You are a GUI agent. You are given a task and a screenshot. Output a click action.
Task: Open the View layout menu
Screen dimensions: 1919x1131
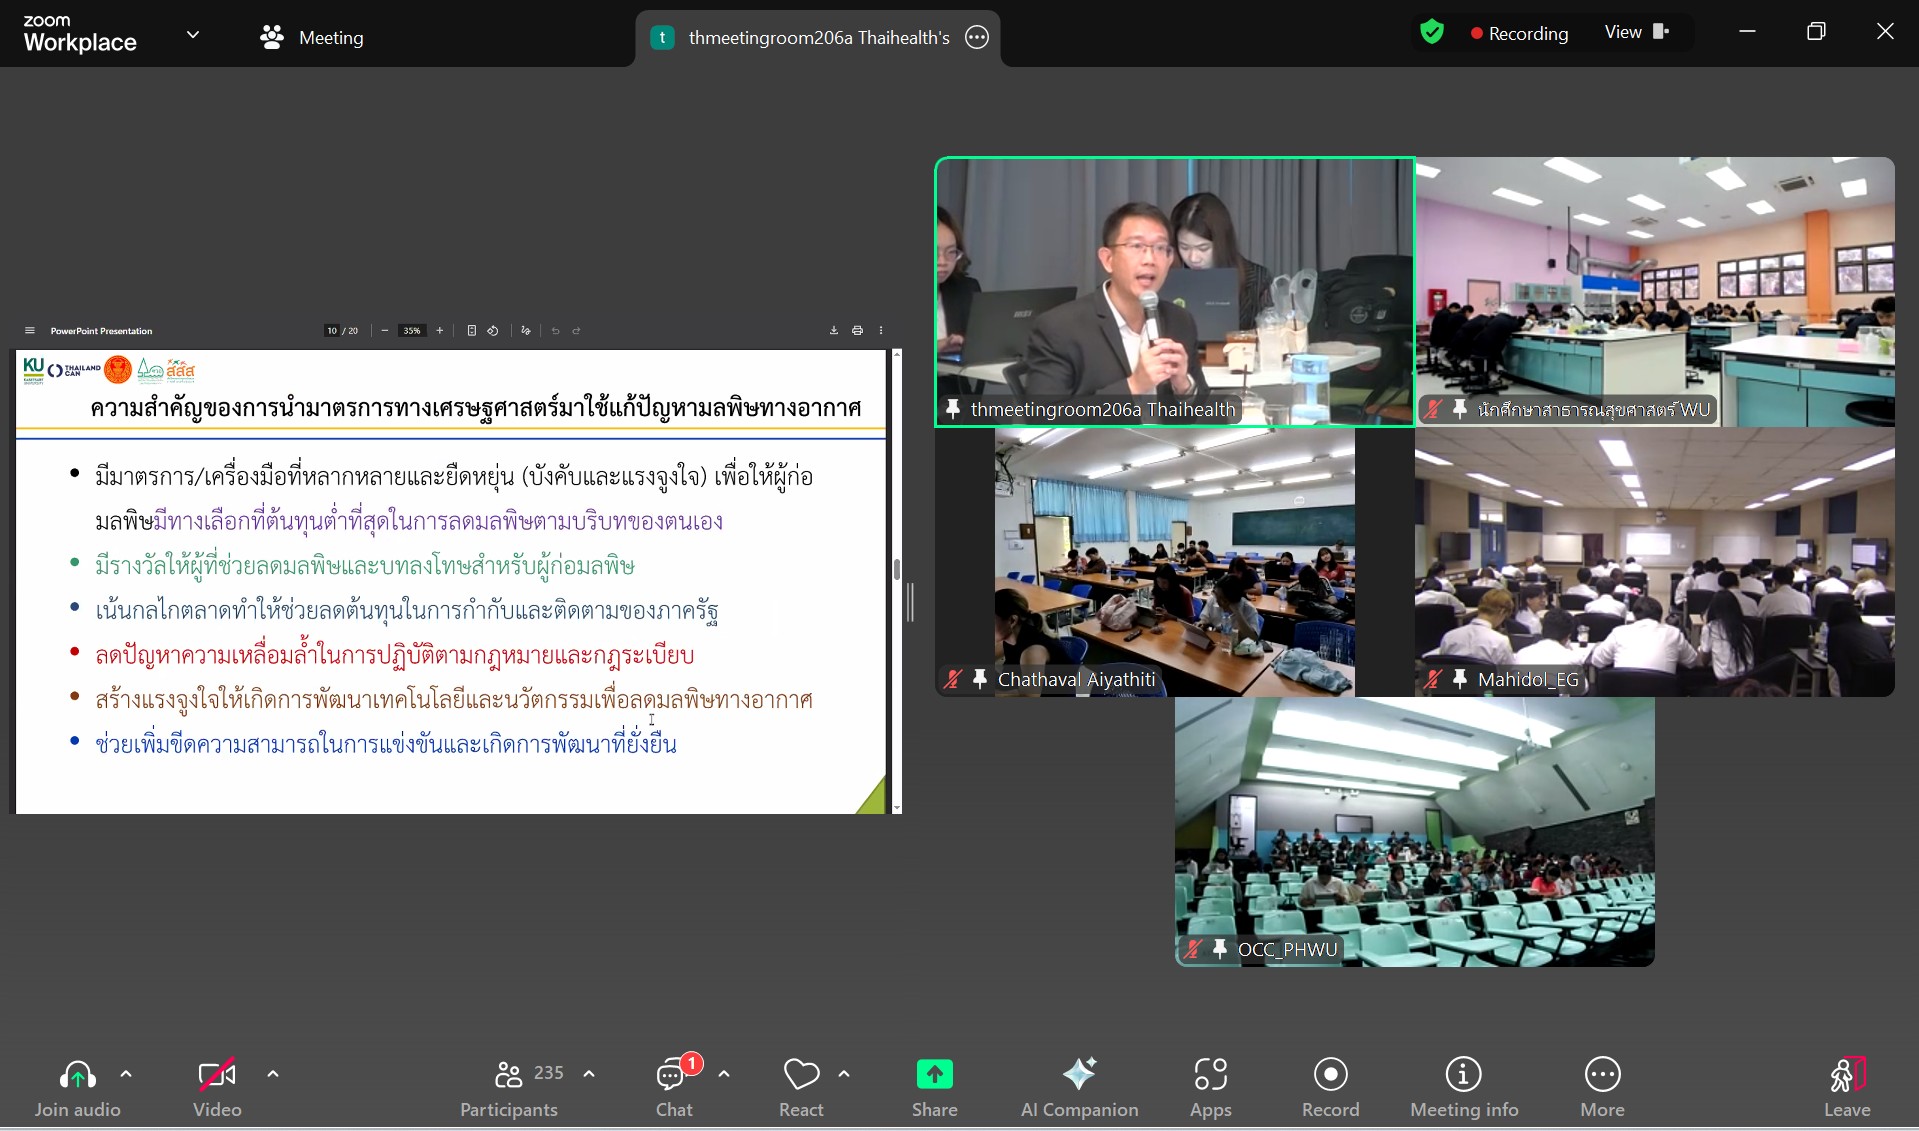click(x=1636, y=32)
